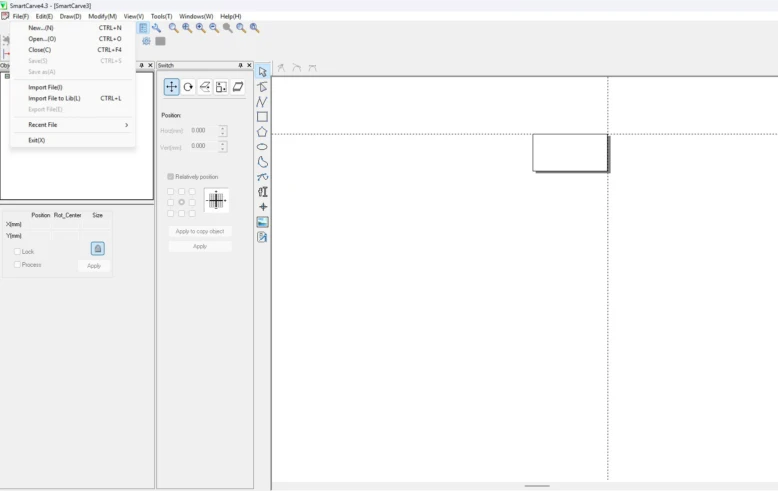Click Apply next to the Process checkbox

click(x=94, y=266)
